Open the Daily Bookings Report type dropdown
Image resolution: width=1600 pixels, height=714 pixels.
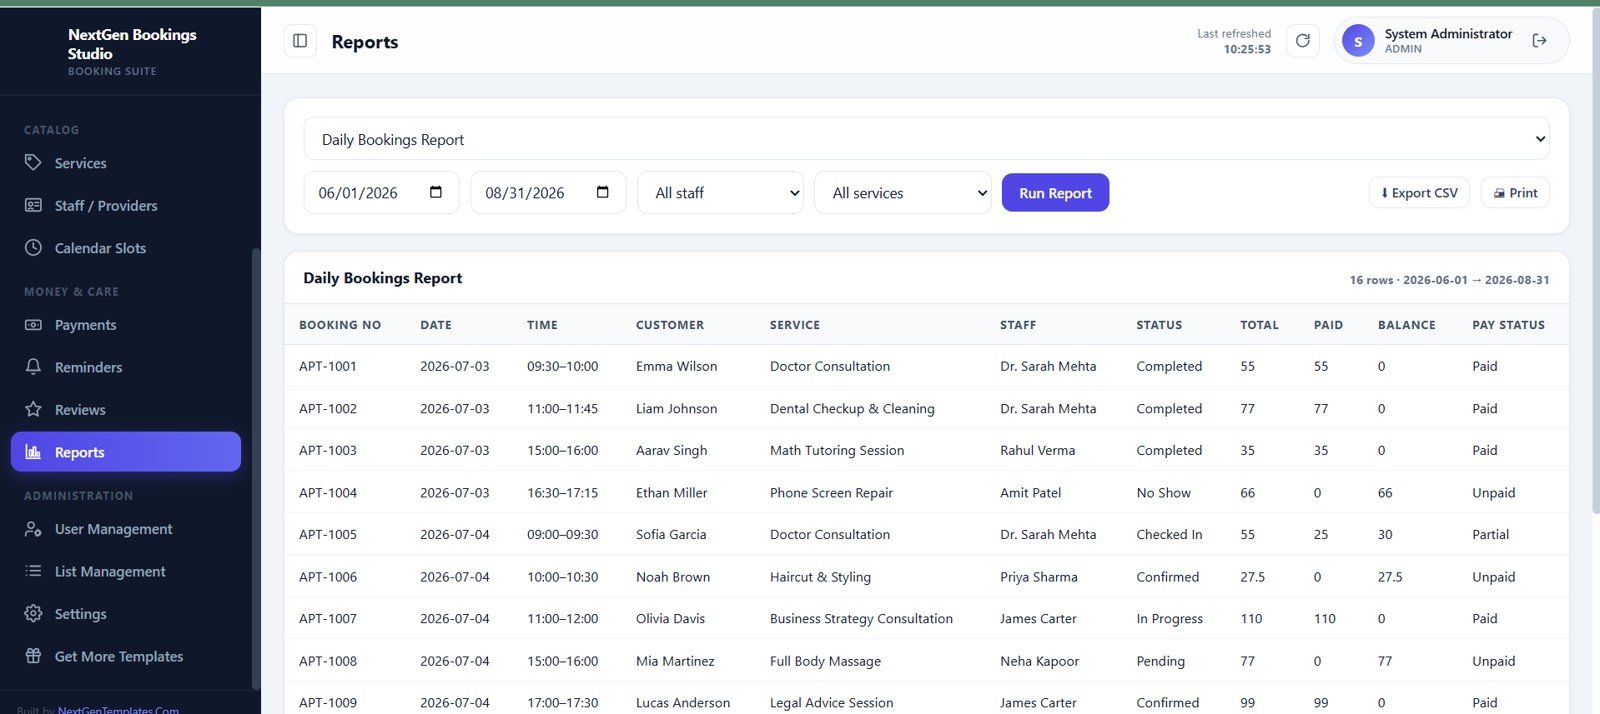point(926,139)
